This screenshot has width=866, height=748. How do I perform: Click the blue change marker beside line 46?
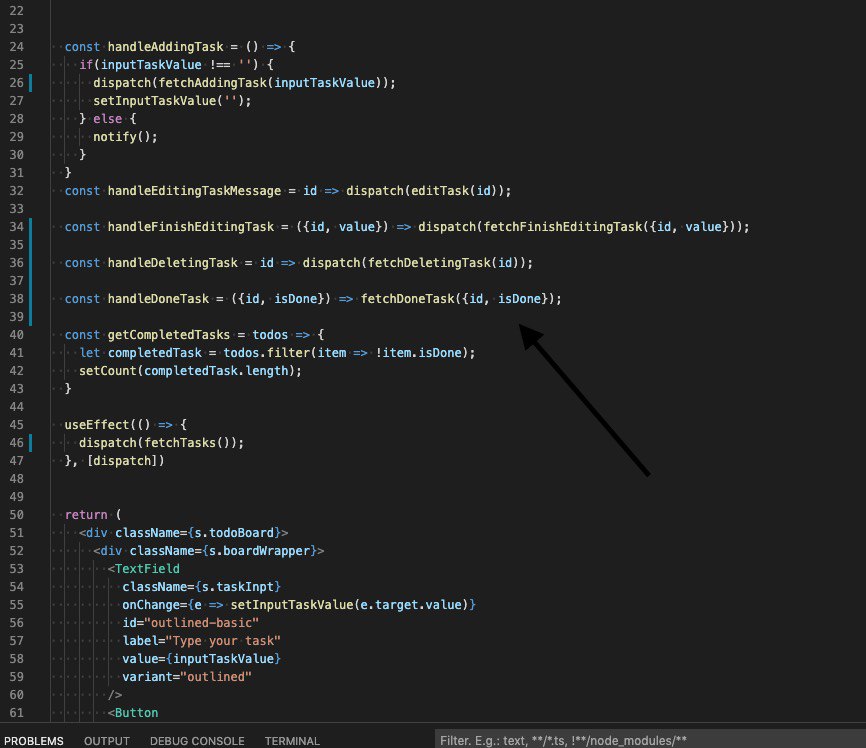(30, 443)
